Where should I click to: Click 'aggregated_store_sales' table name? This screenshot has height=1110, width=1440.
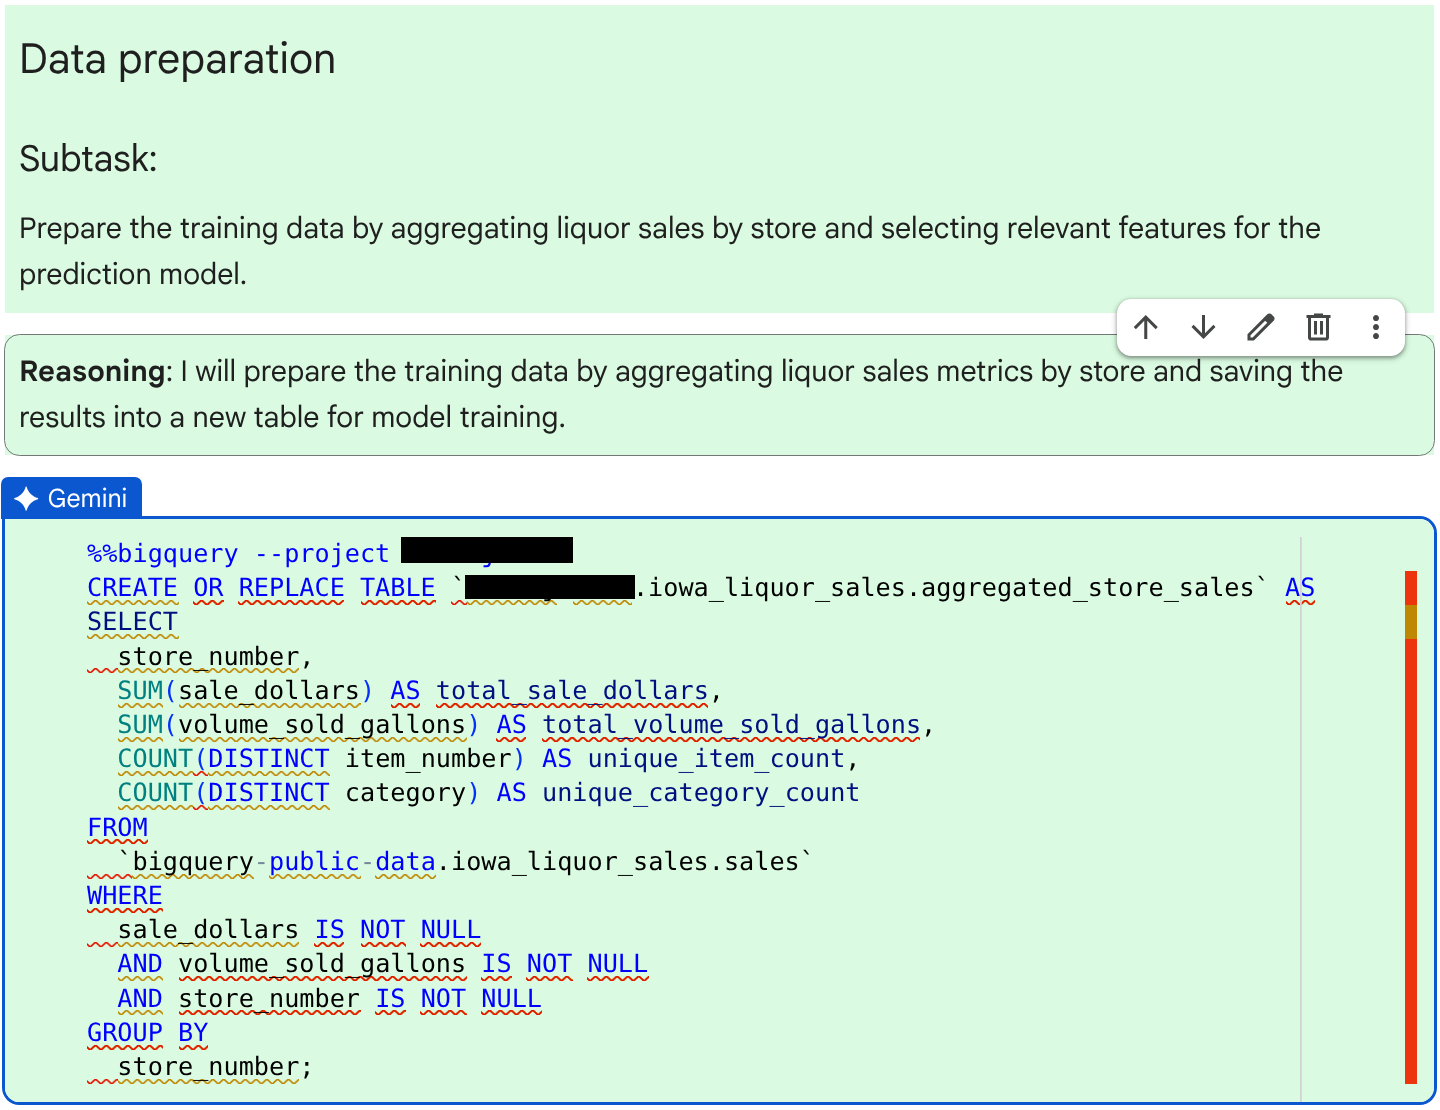(x=1086, y=588)
